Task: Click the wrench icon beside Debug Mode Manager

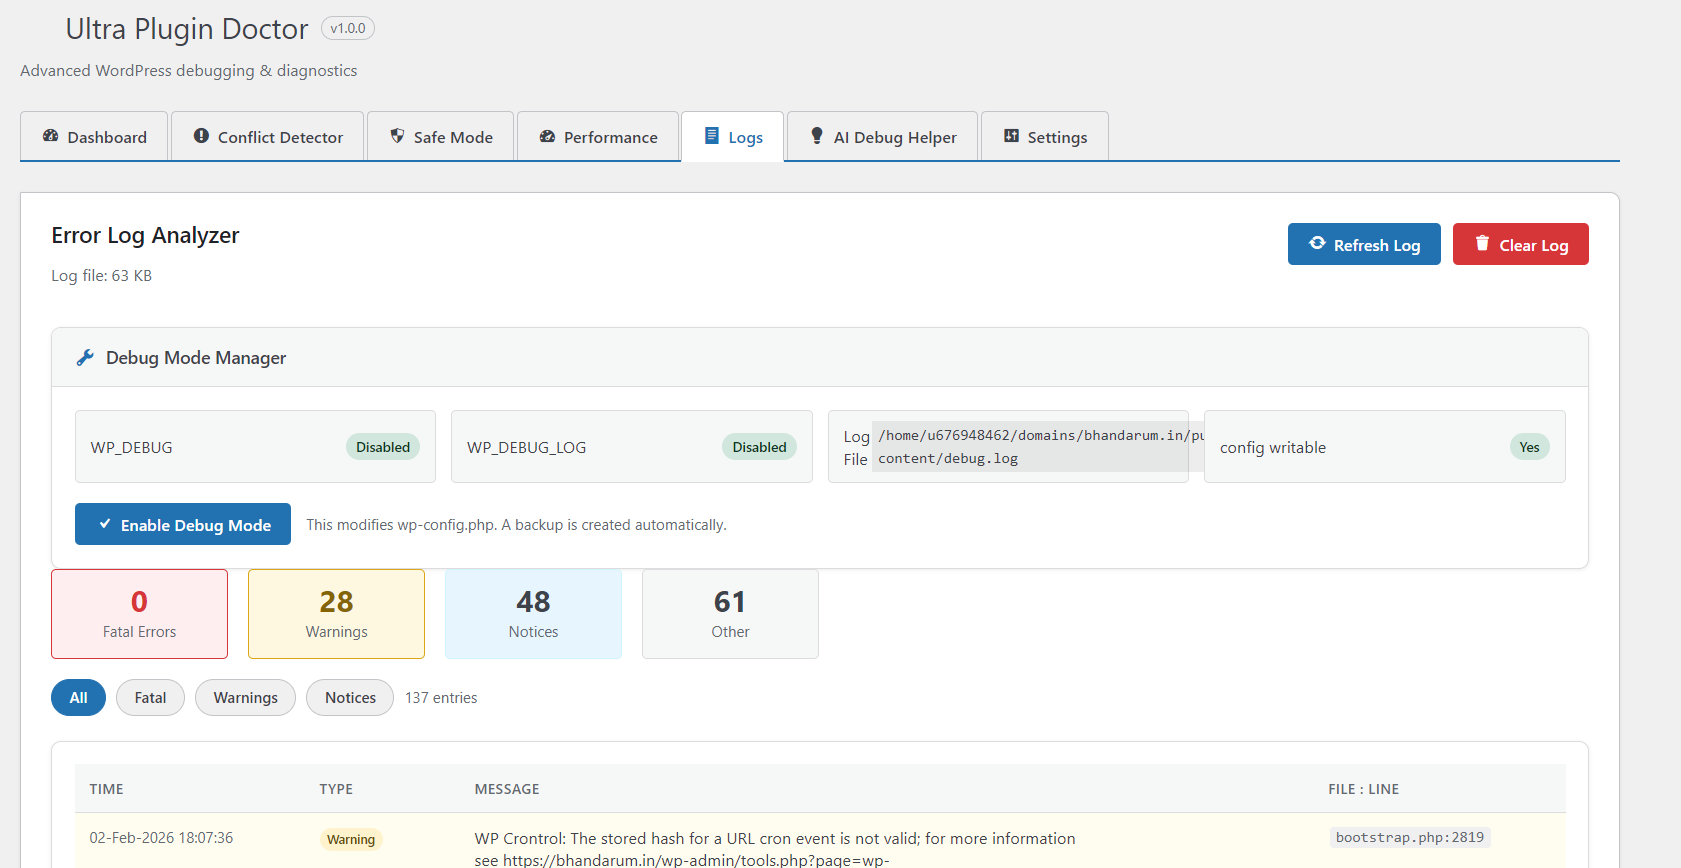Action: [85, 357]
